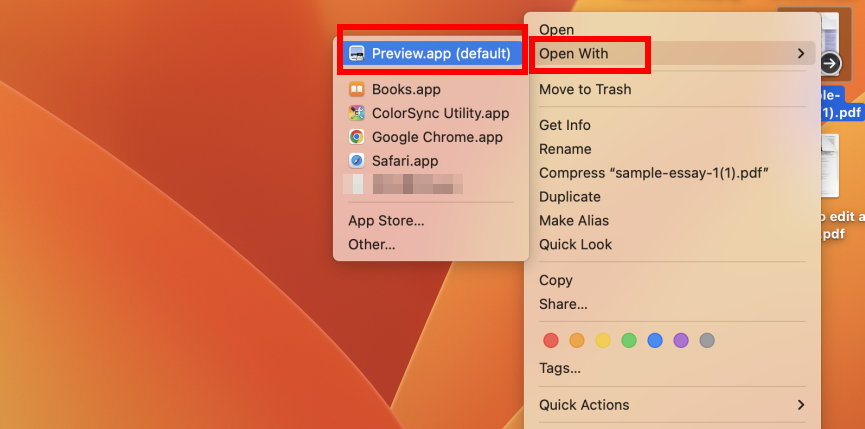The image size is (865, 429).
Task: Expand the Open With submenu arrow
Action: click(801, 54)
